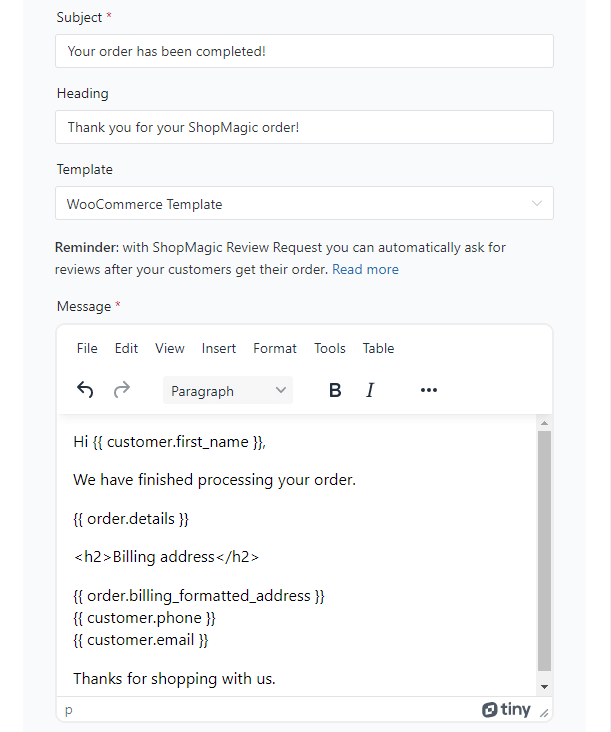This screenshot has height=732, width=611.
Task: Click the redo arrow icon
Action: [x=122, y=390]
